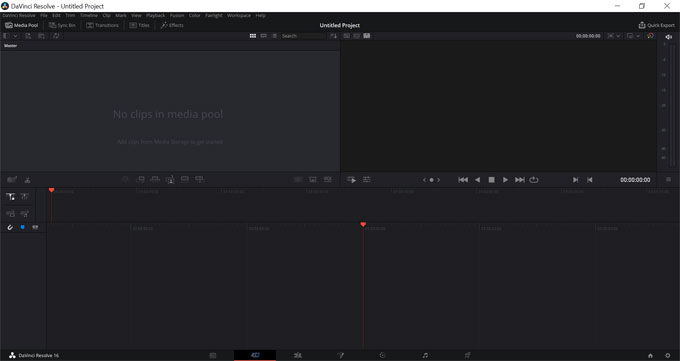Open the Timeline menu
Screen dimensions: 680x361
click(89, 15)
